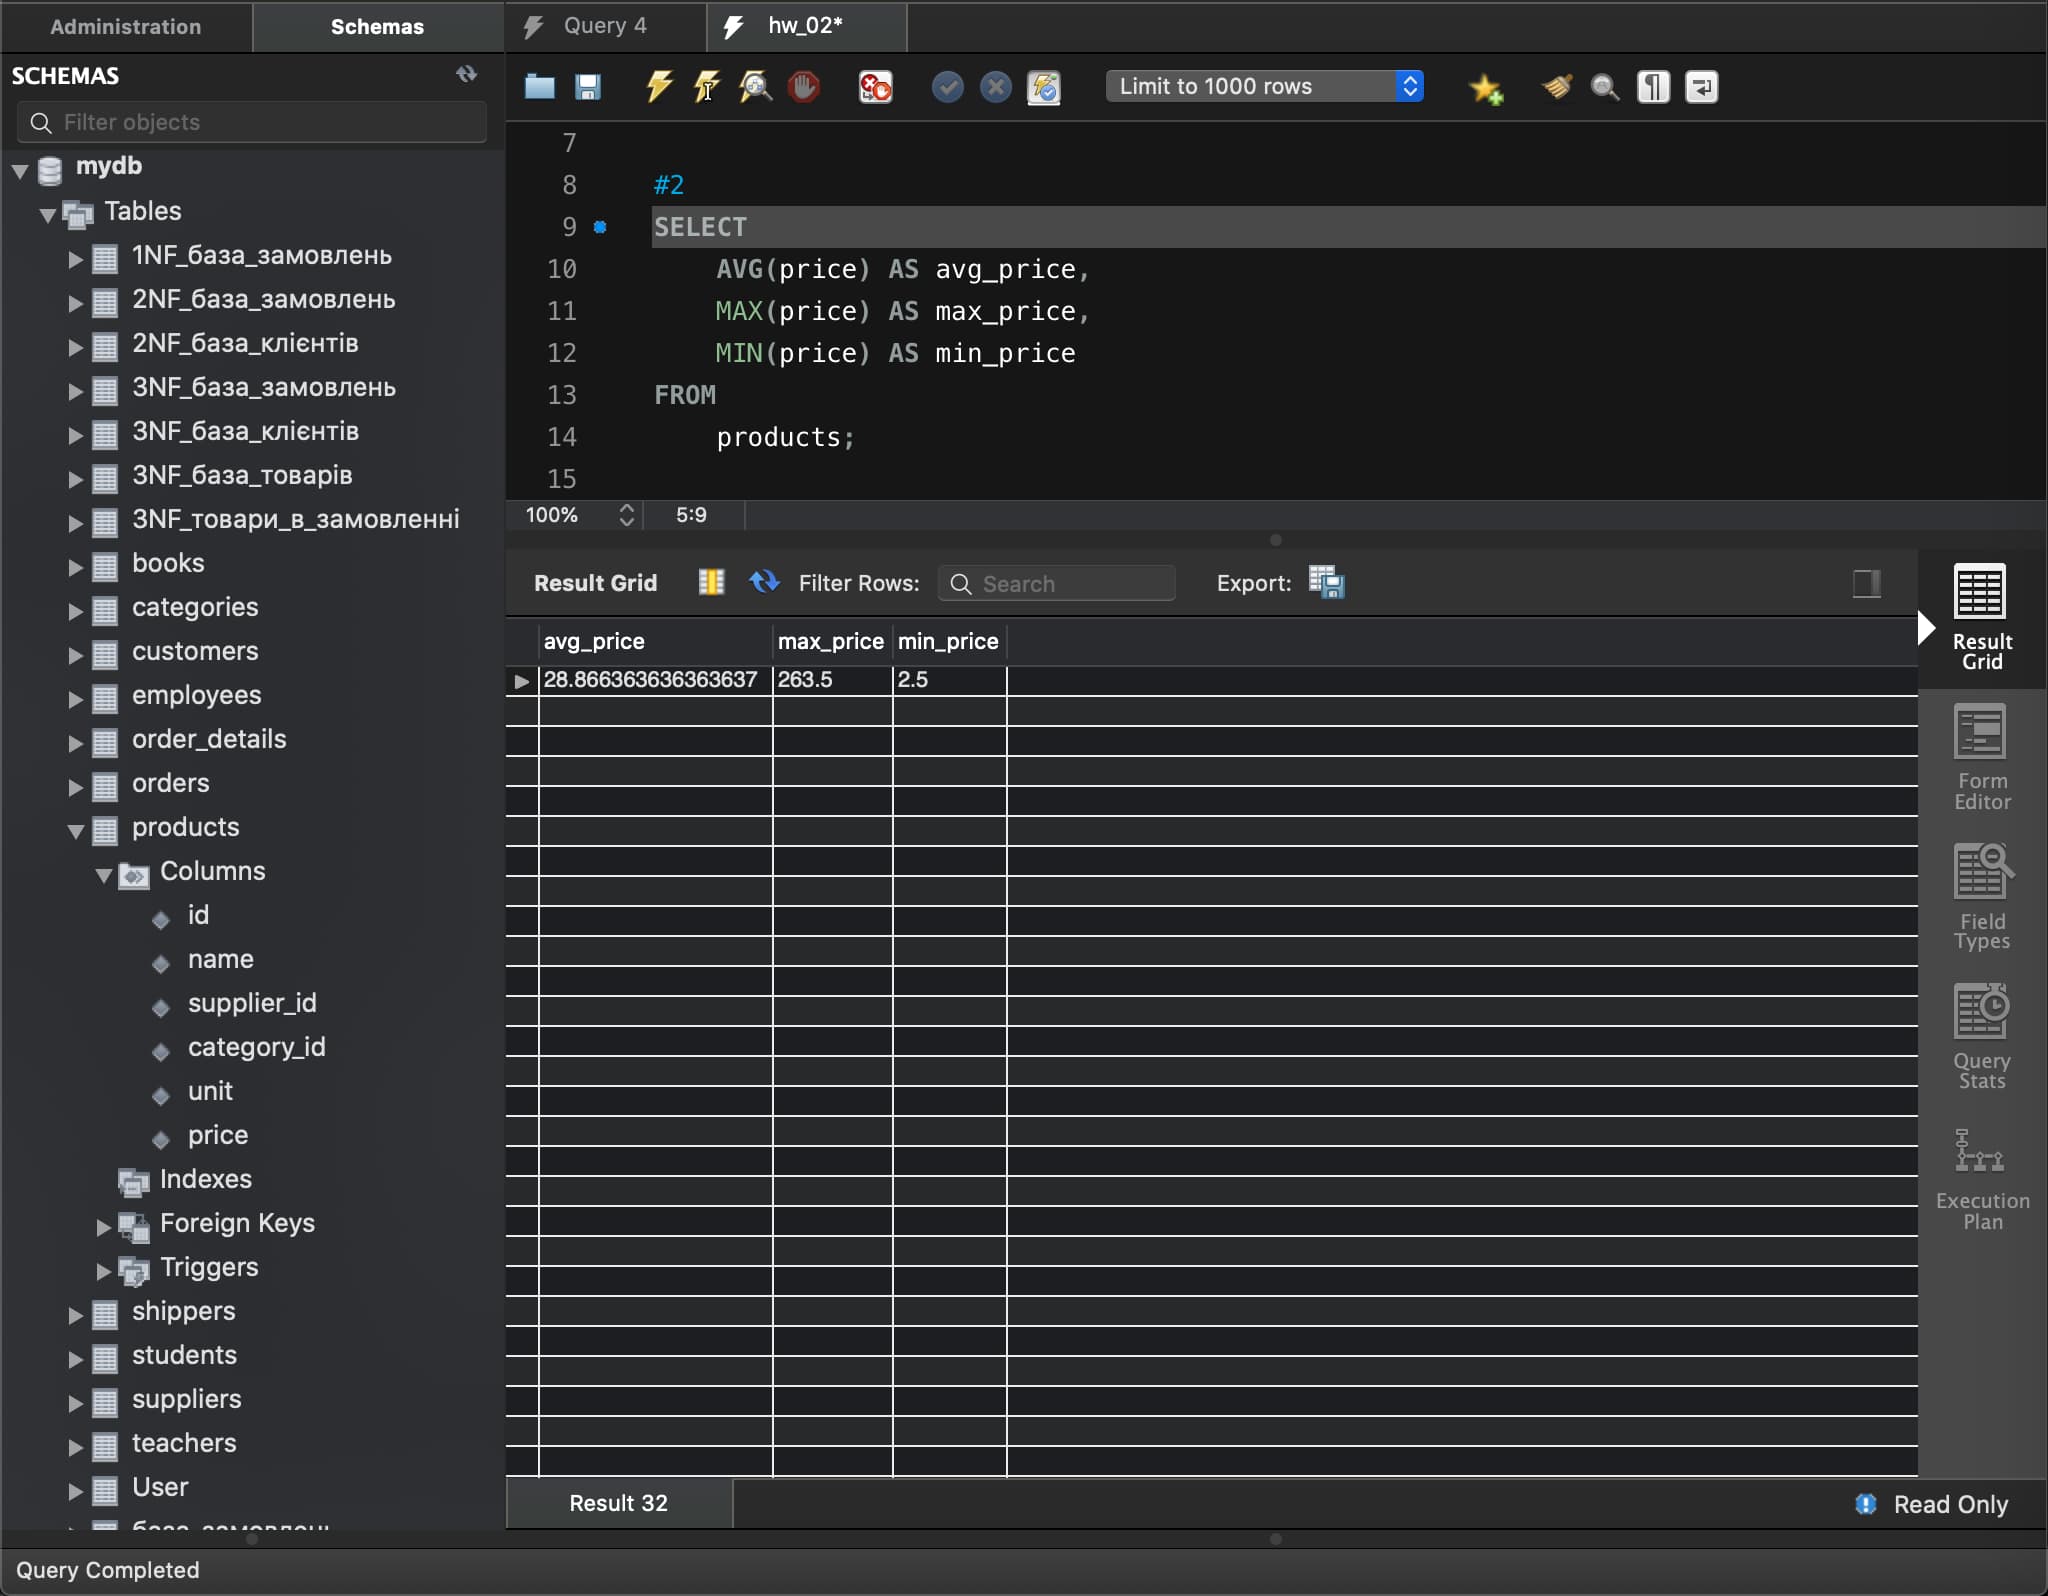Select the 2.5 cell under min_price
2048x1596 pixels.
[x=949, y=680]
